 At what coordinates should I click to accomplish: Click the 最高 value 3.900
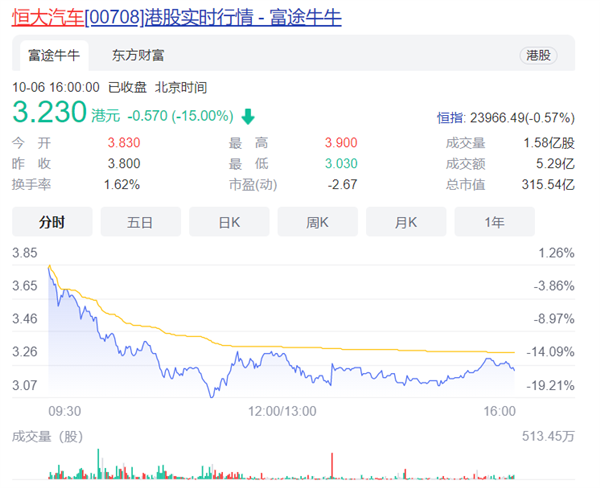coord(341,143)
